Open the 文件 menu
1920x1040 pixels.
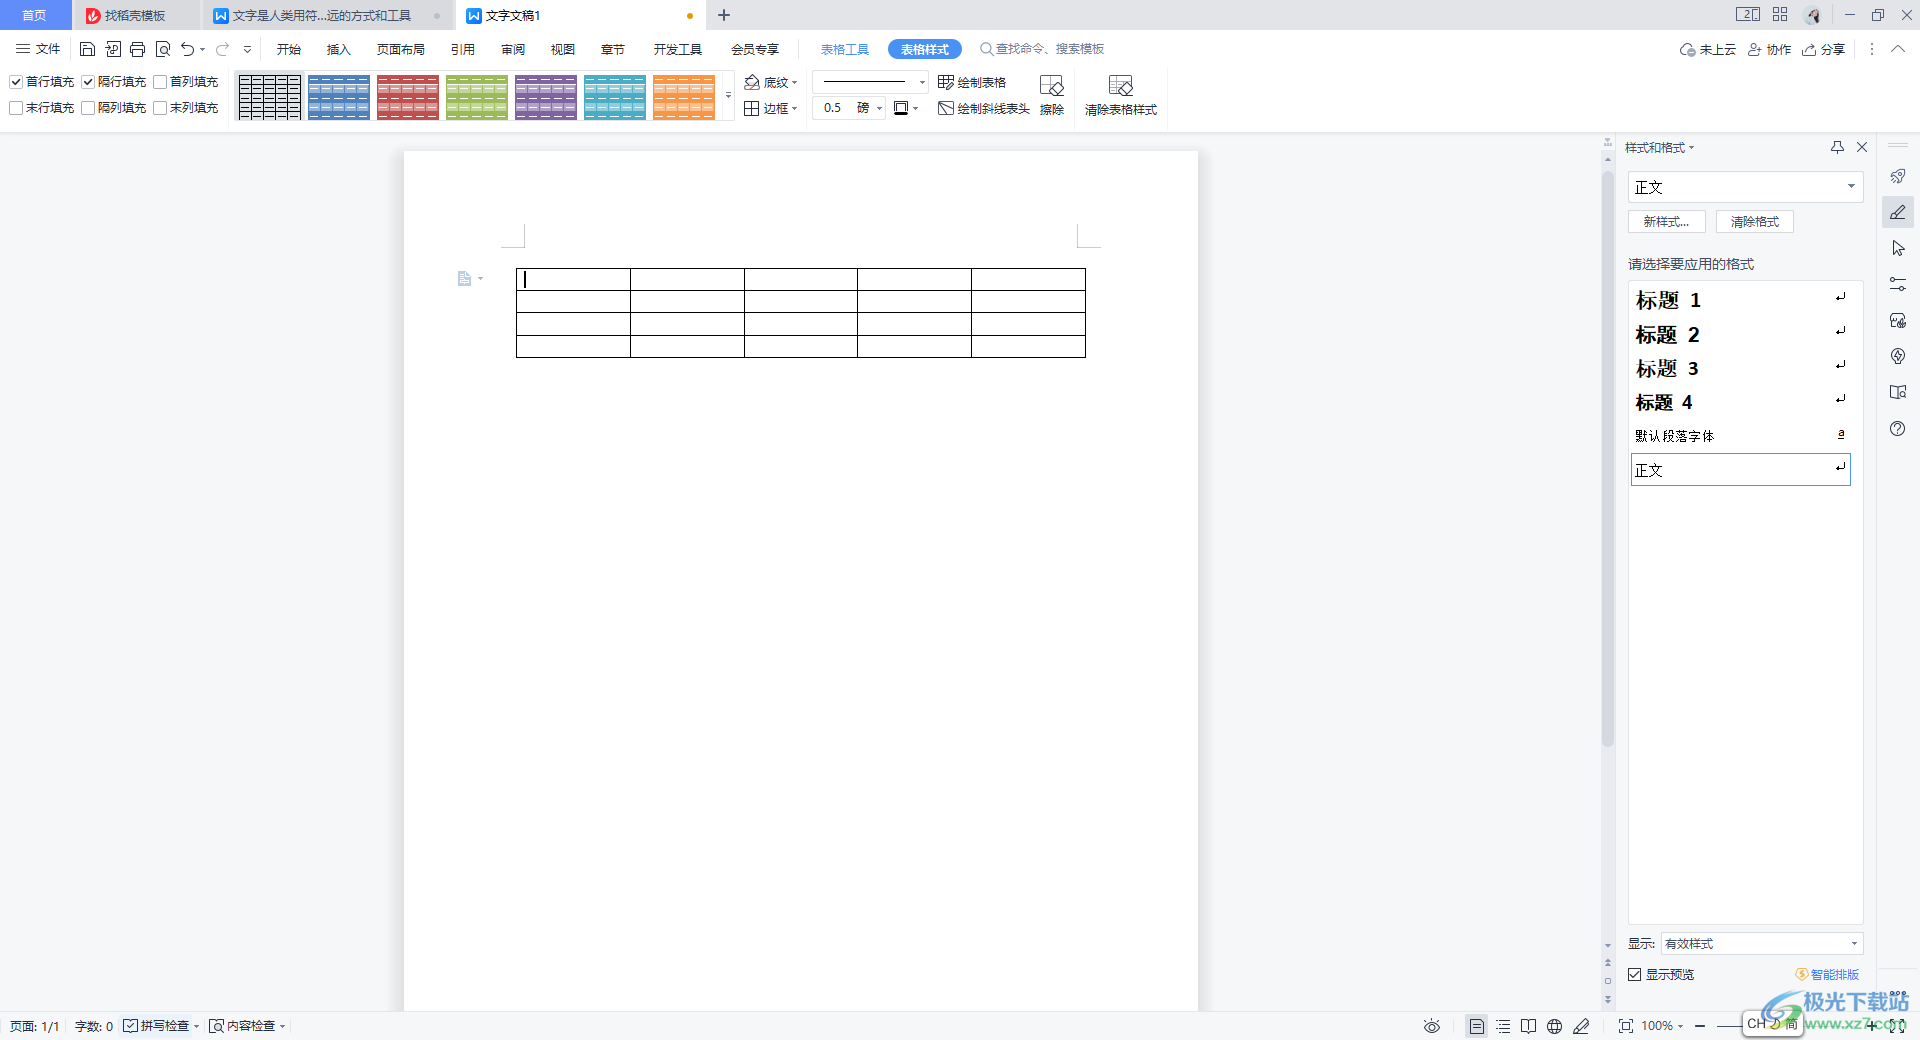coord(38,49)
